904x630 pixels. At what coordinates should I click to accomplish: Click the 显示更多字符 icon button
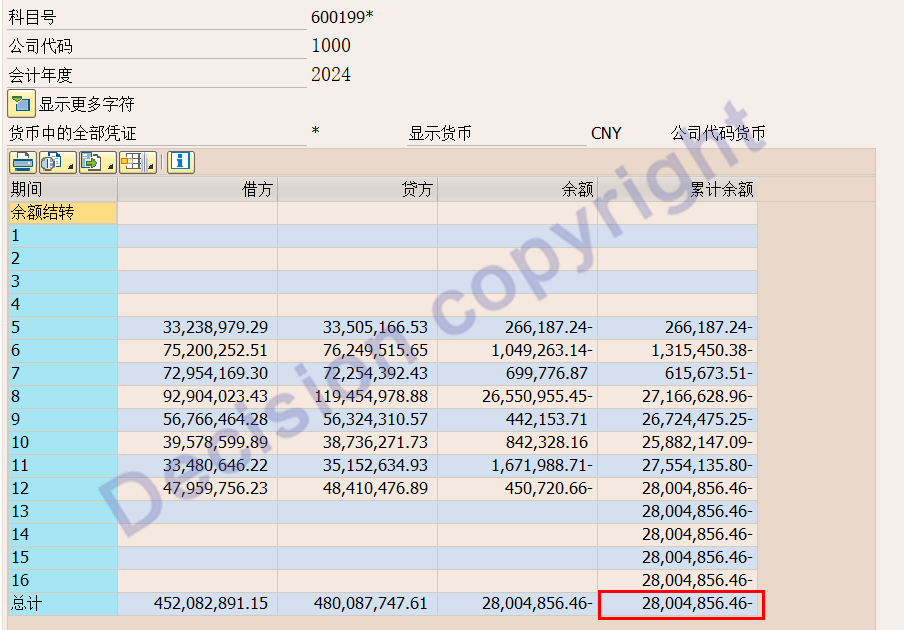point(22,103)
